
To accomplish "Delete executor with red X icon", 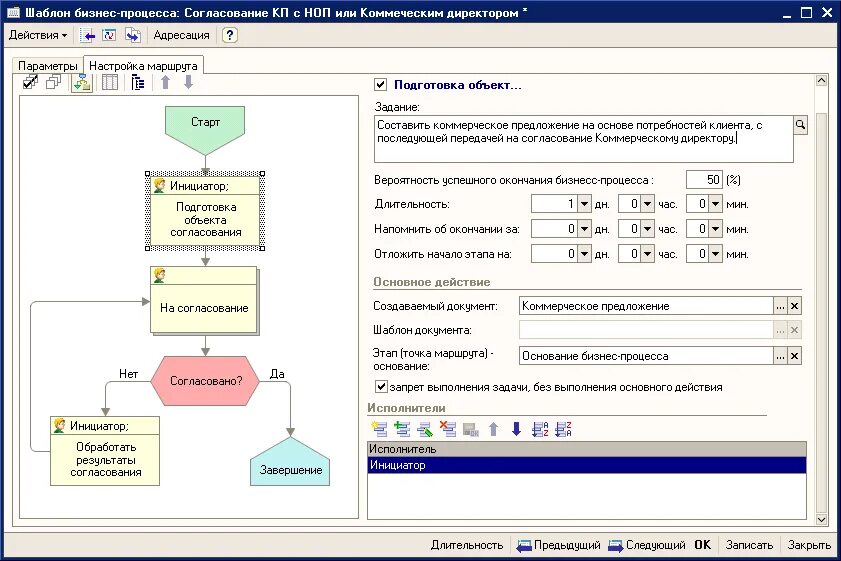I will 448,429.
